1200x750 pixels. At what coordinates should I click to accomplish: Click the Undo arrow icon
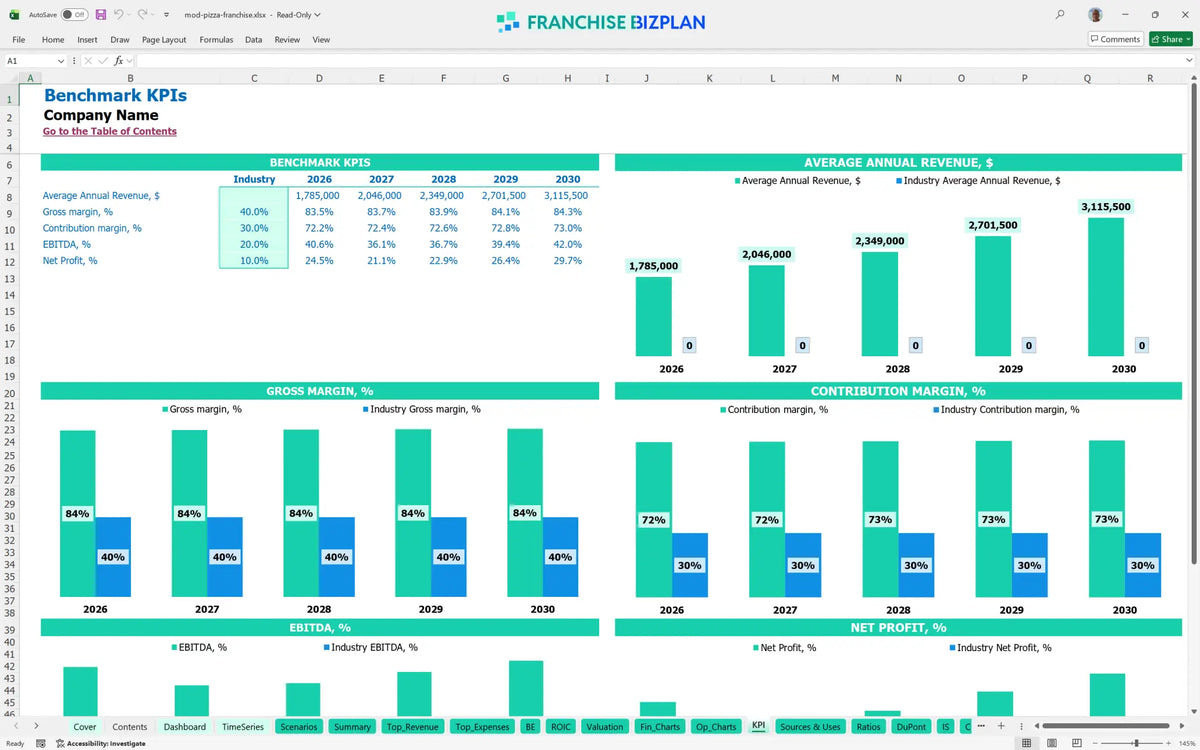119,15
